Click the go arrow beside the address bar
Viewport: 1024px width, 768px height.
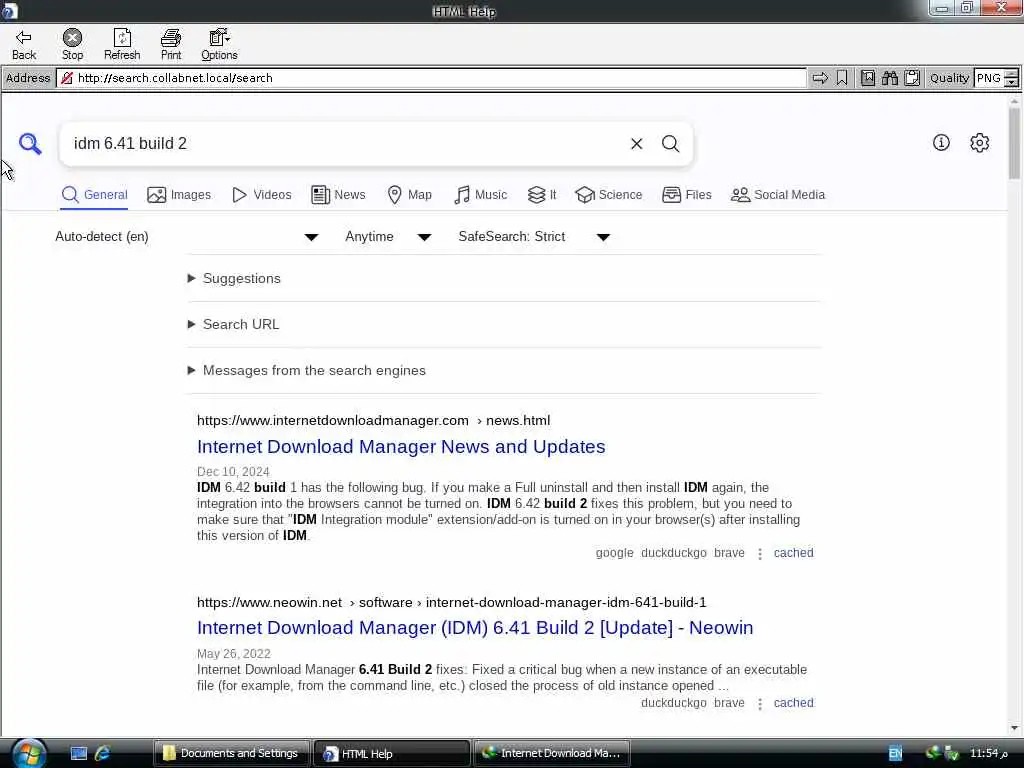pos(820,78)
